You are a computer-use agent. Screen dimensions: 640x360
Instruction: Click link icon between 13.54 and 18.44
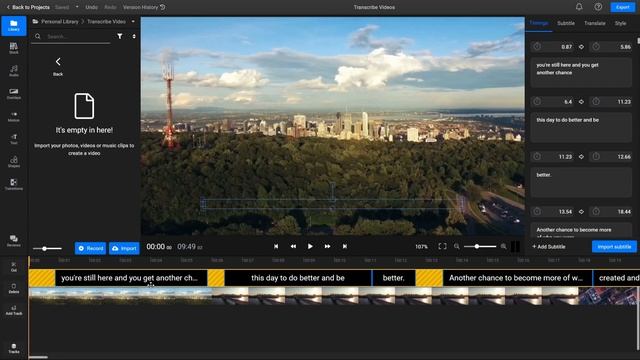(581, 211)
